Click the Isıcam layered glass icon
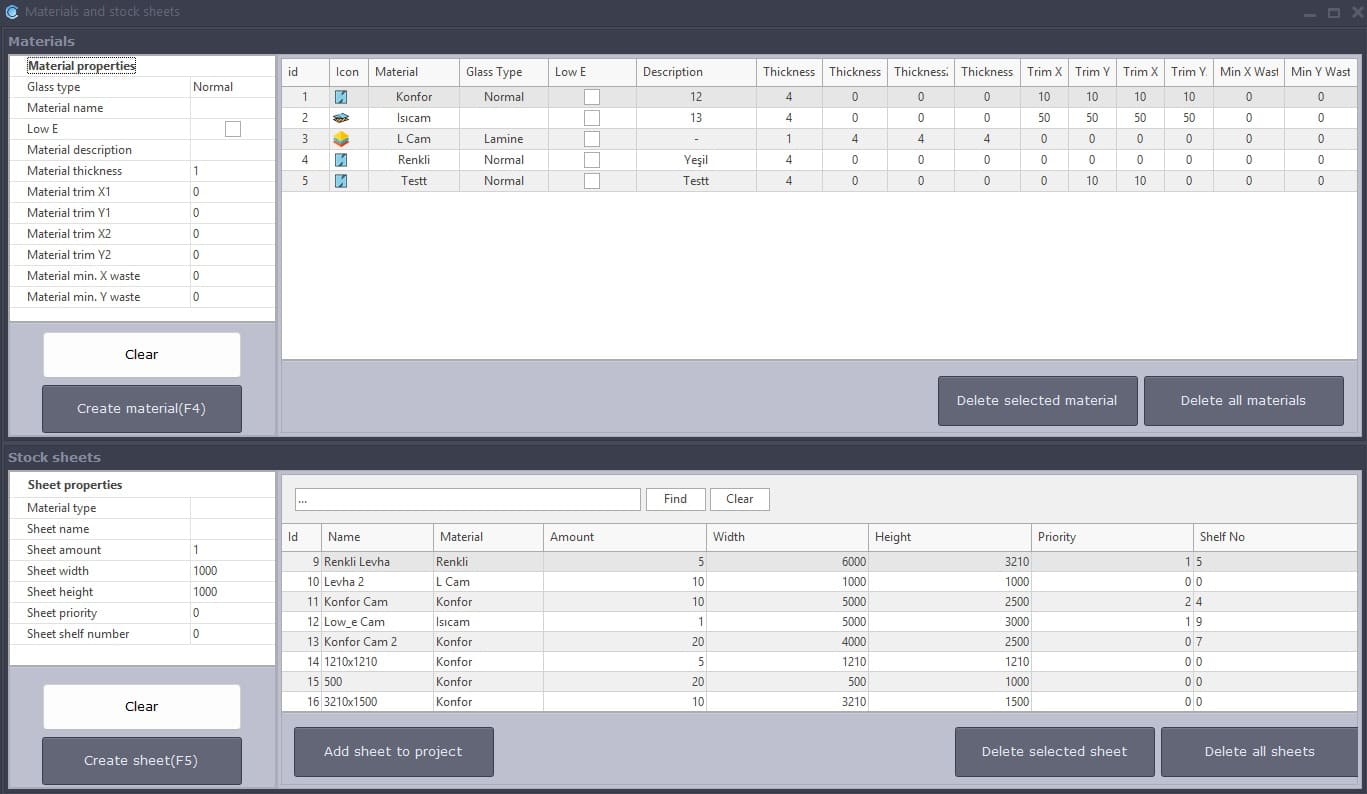This screenshot has height=794, width=1367. click(x=340, y=117)
